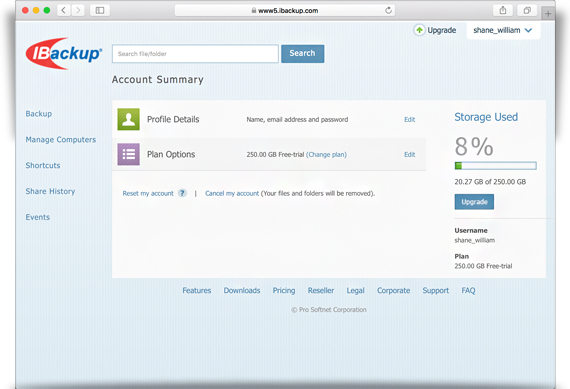Click Cancel my account link

[232, 193]
